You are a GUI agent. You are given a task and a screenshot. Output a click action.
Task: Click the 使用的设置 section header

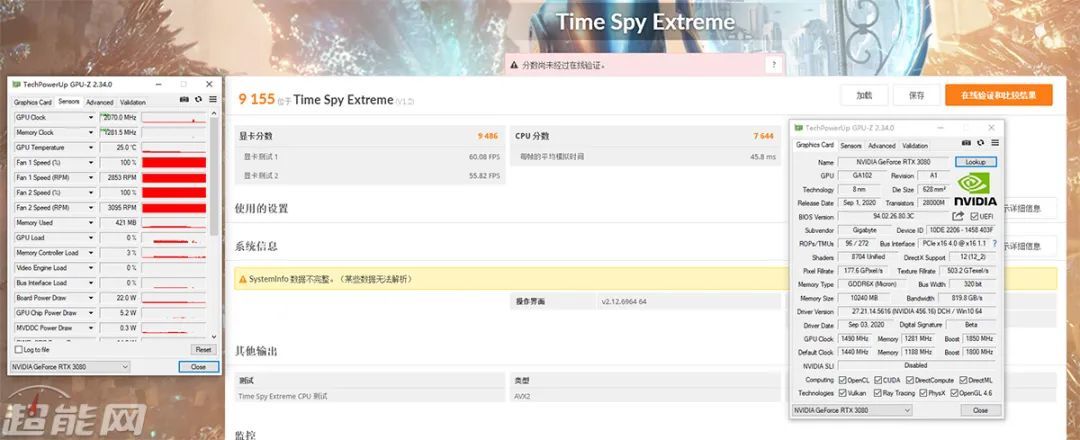(262, 208)
